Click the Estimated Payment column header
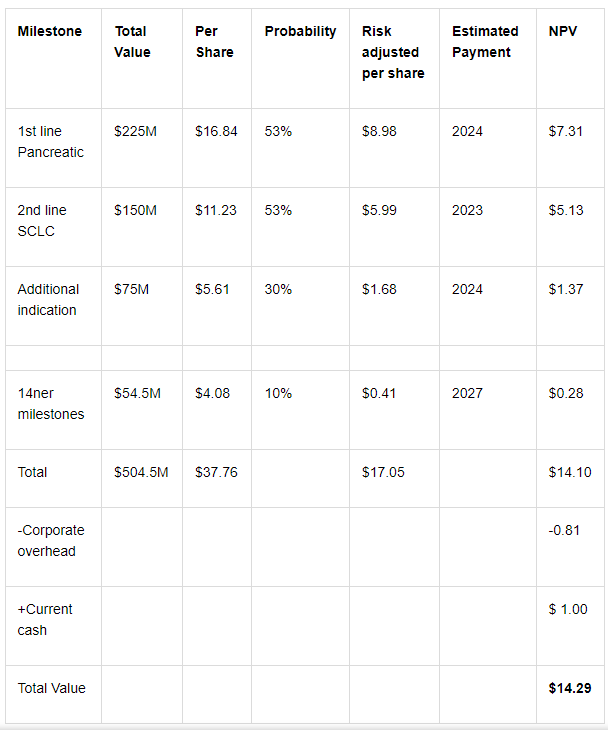Image resolution: width=608 pixels, height=730 pixels. click(485, 42)
